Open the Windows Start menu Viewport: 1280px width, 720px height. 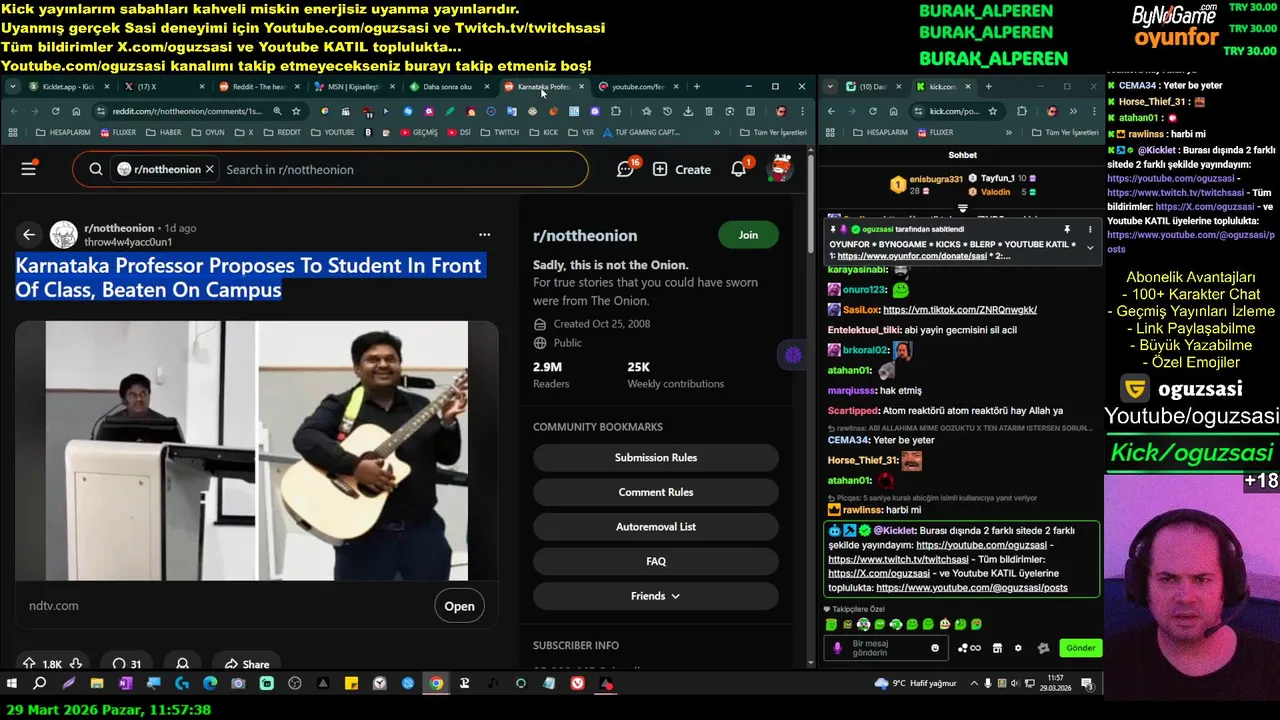pyautogui.click(x=12, y=684)
